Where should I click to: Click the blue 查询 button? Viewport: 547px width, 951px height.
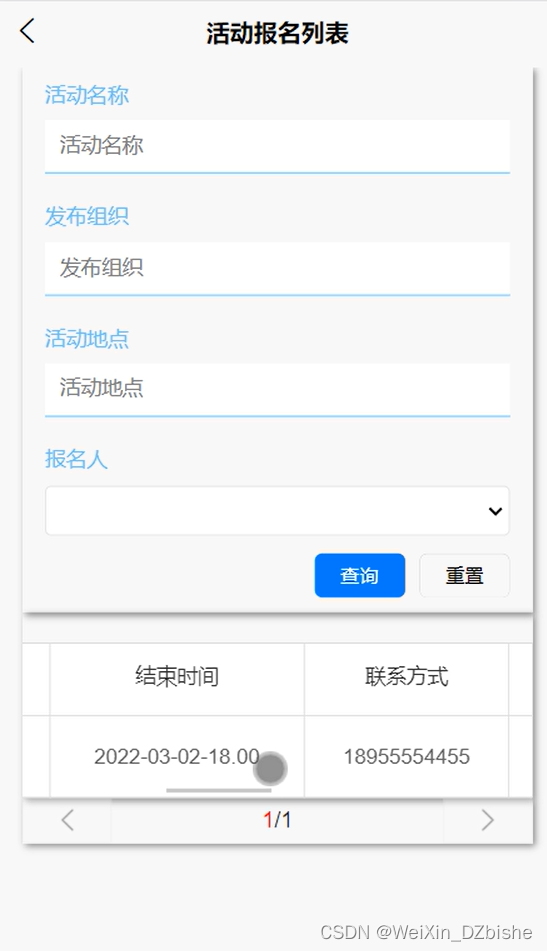point(360,576)
